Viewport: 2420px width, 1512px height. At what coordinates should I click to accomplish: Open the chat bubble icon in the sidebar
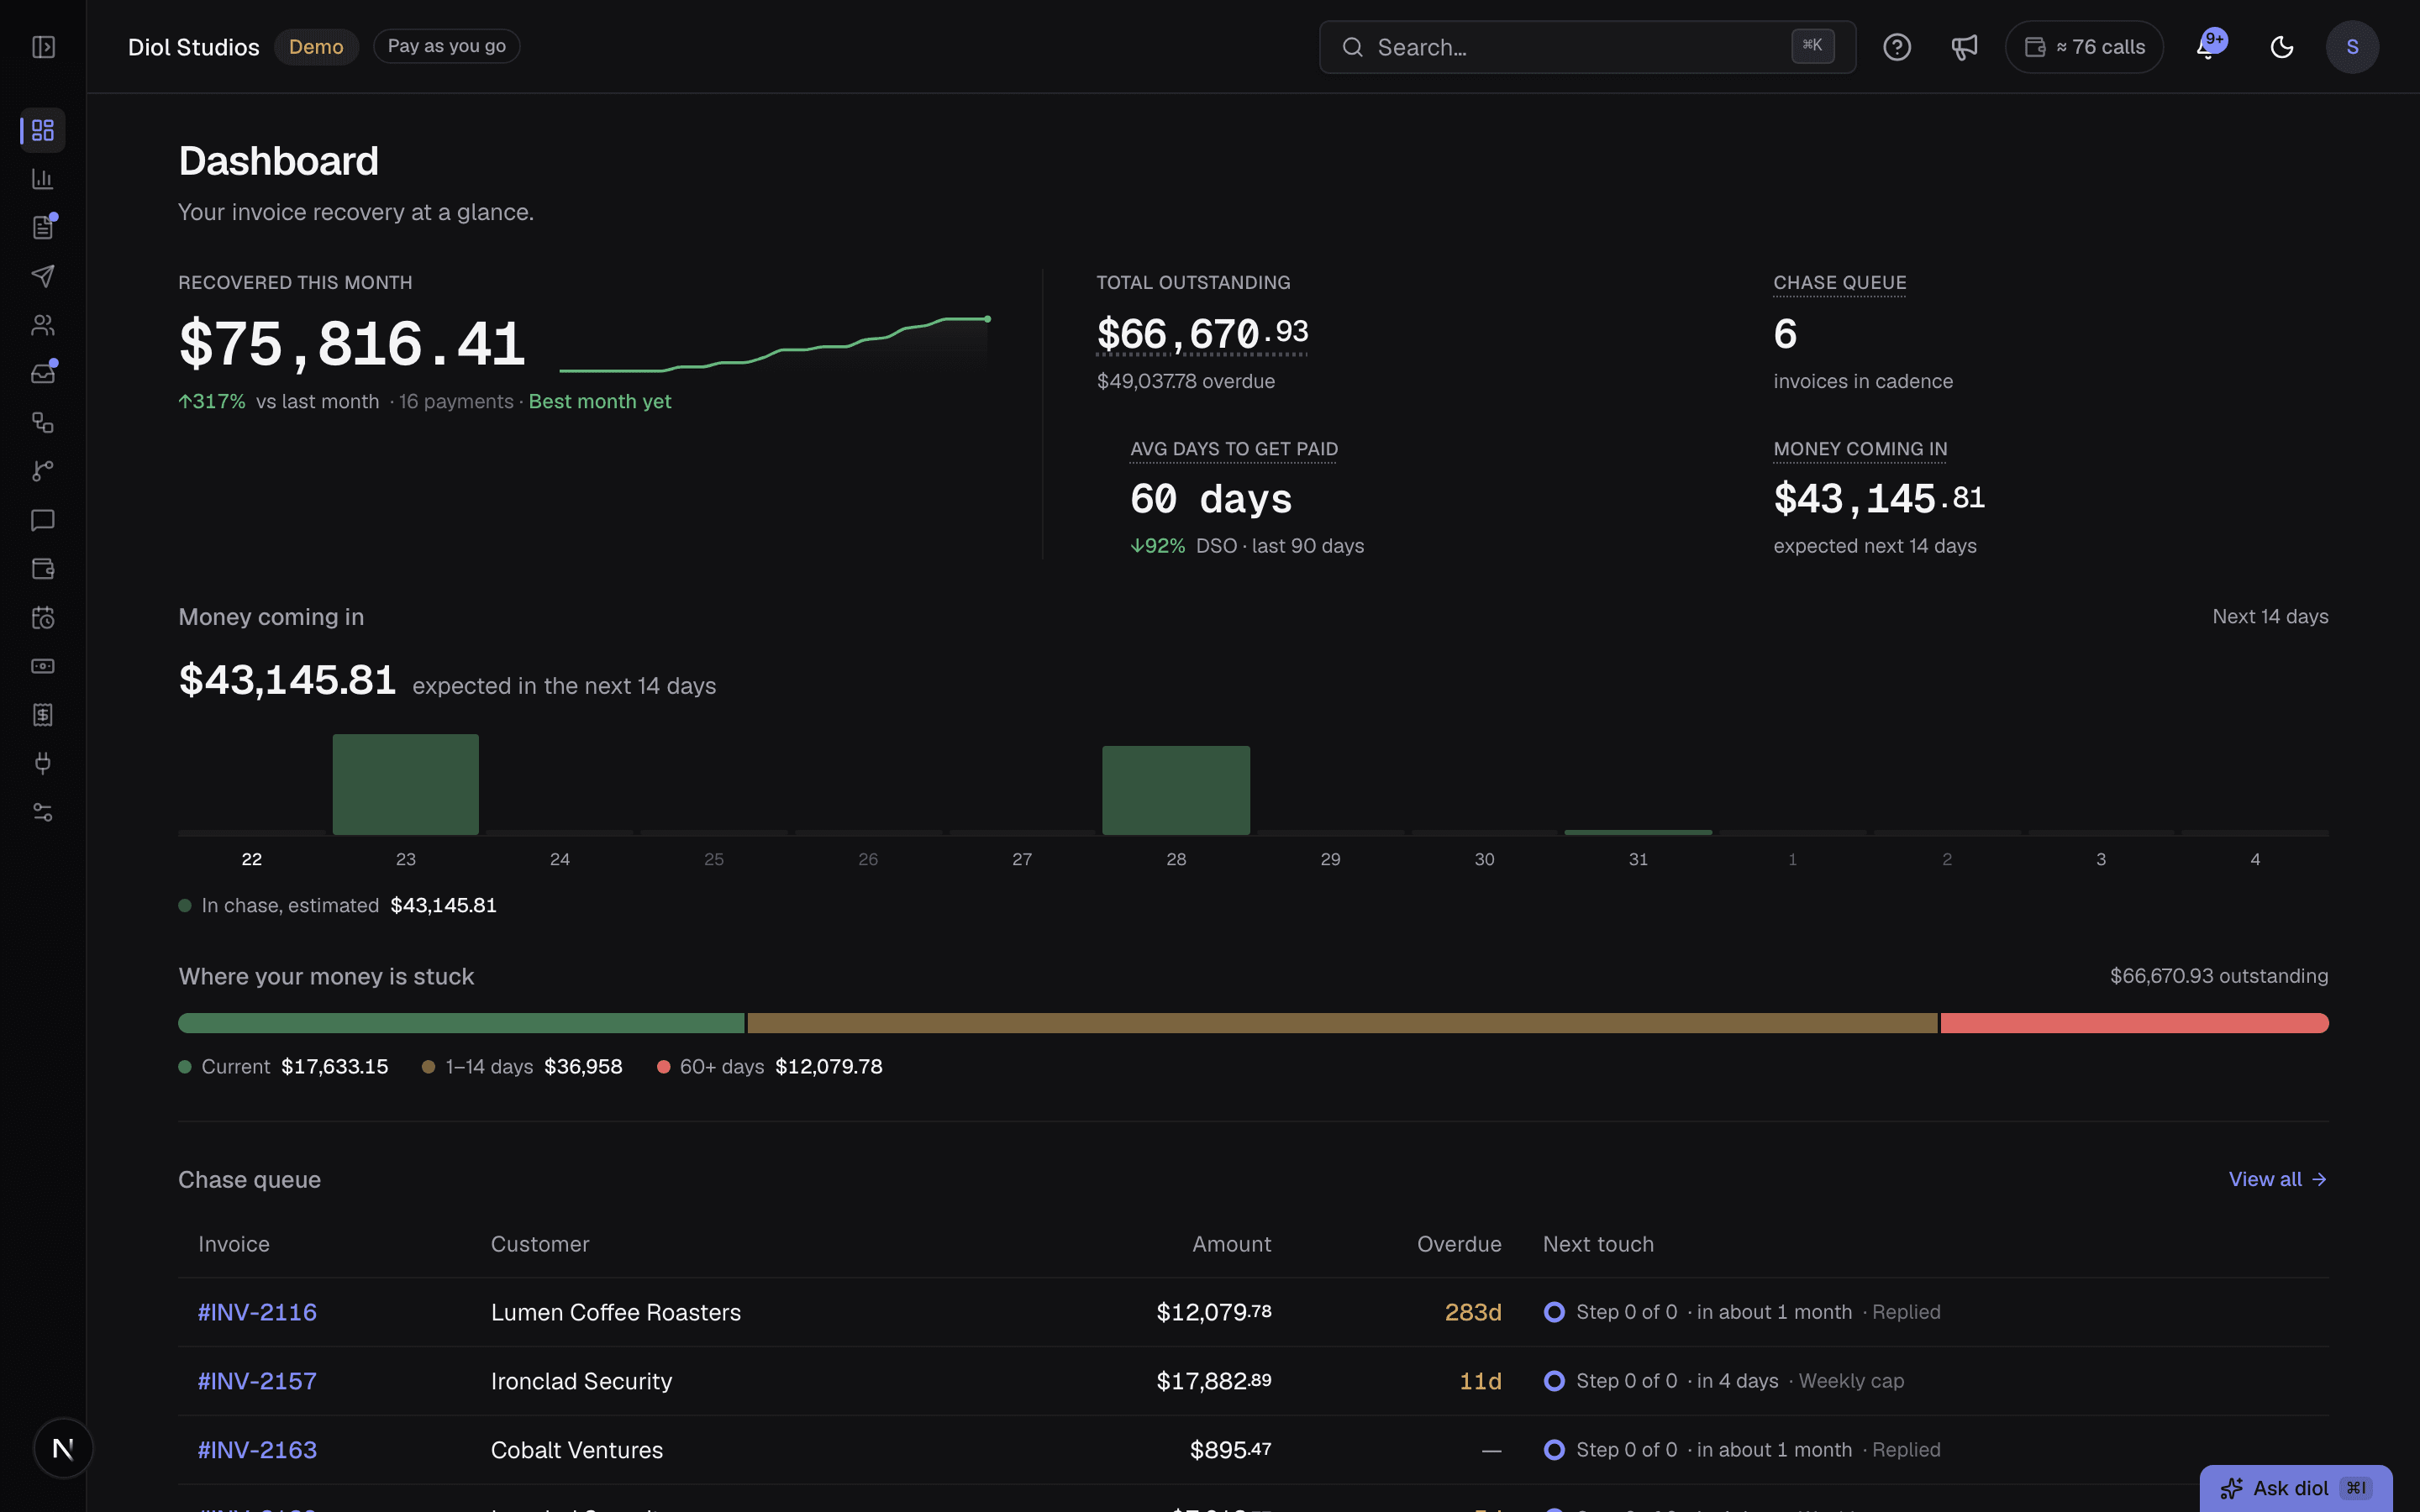coord(43,520)
